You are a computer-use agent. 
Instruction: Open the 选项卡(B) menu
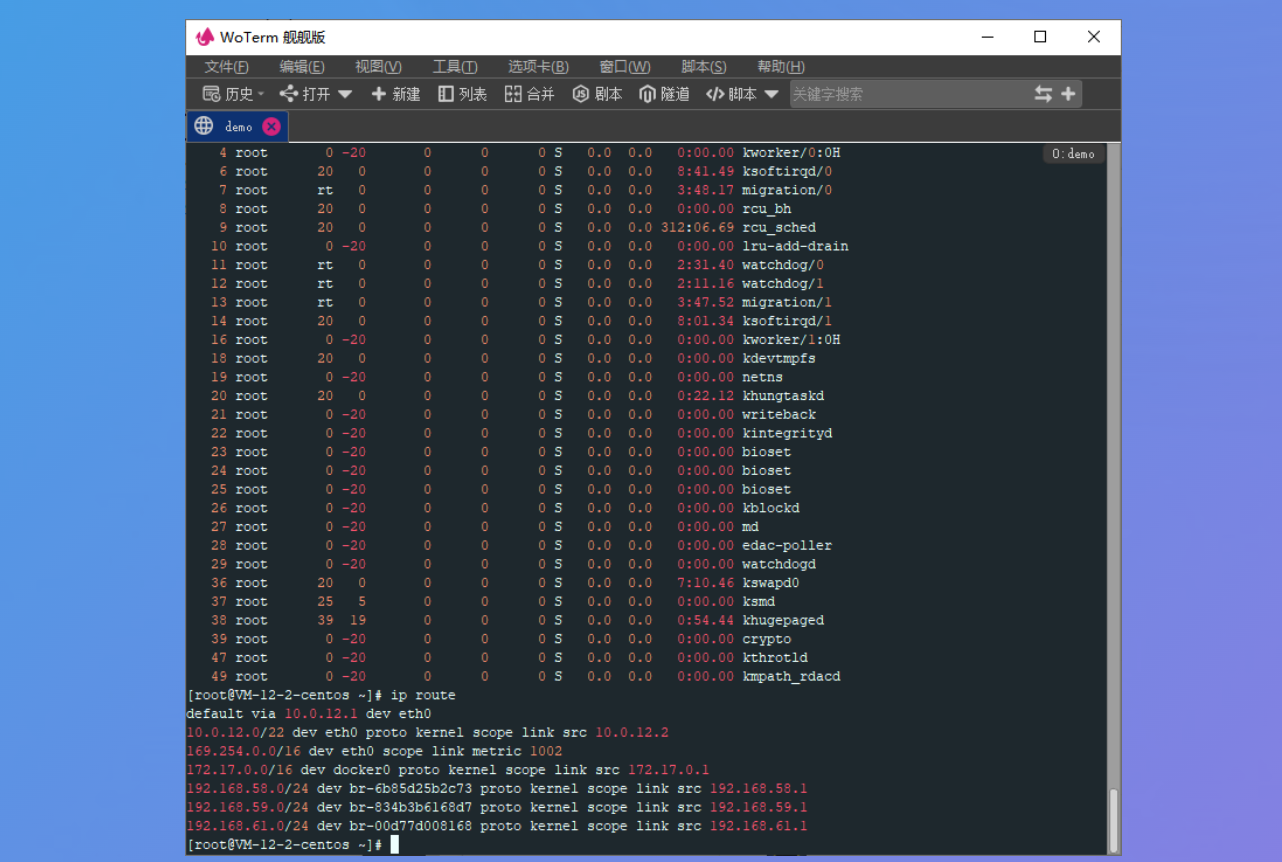coord(538,67)
